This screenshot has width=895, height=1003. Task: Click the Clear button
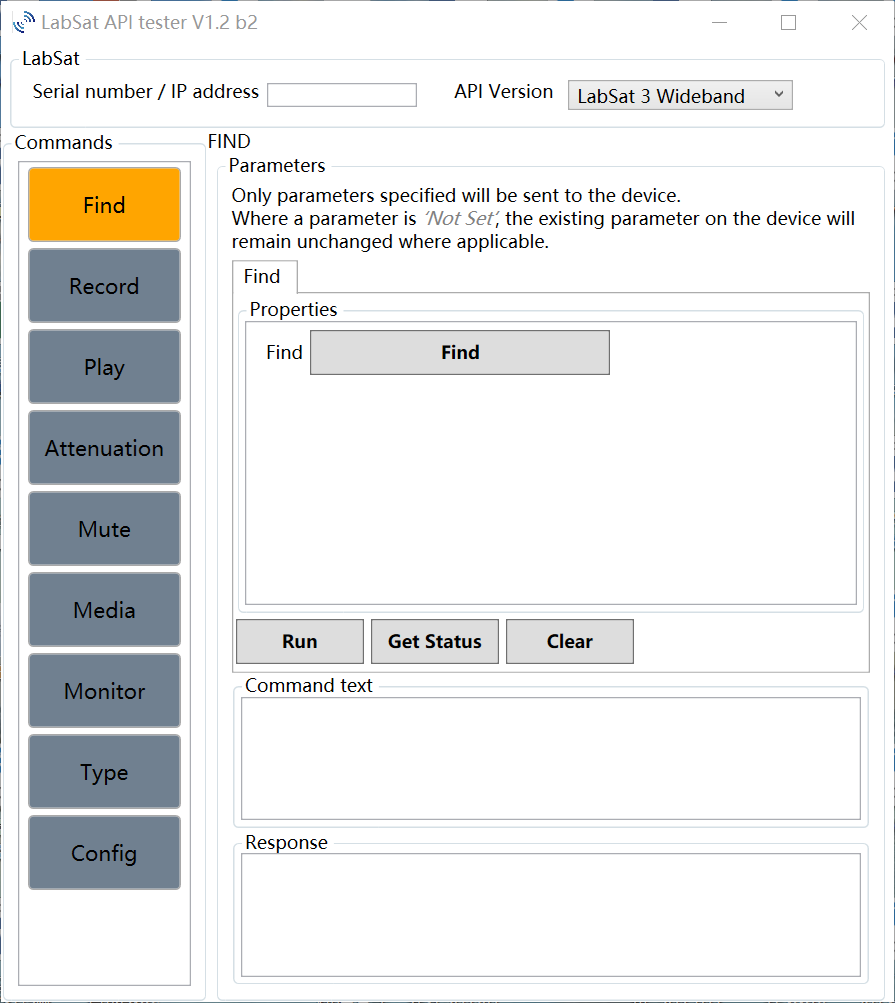tap(570, 641)
